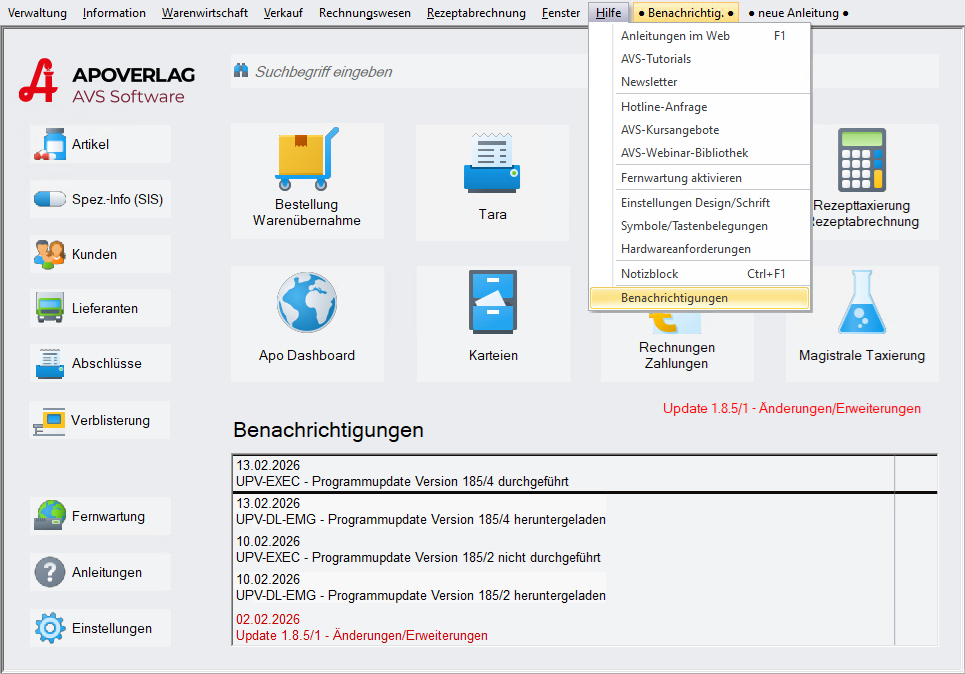
Task: Select Fernwartung aktivieren menu entry
Action: pyautogui.click(x=681, y=178)
